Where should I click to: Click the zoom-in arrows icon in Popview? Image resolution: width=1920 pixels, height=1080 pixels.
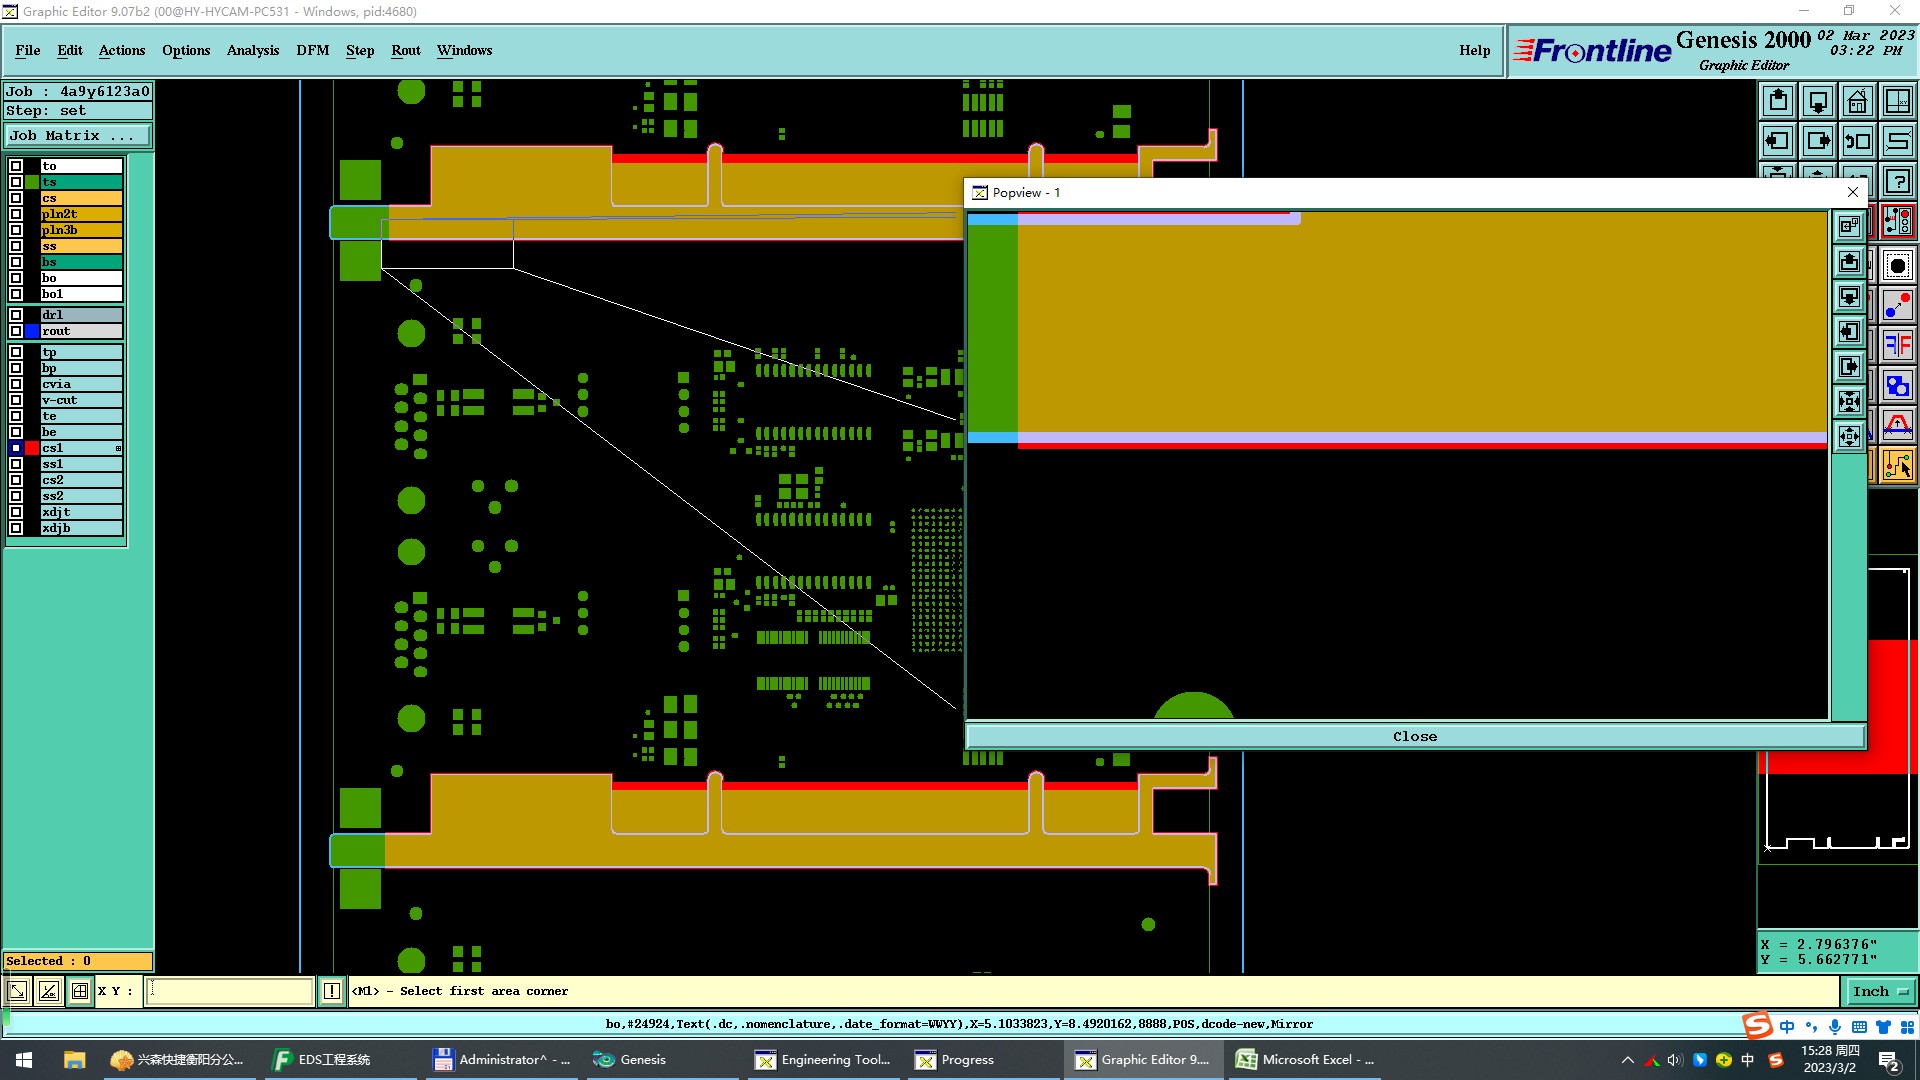click(x=1849, y=401)
